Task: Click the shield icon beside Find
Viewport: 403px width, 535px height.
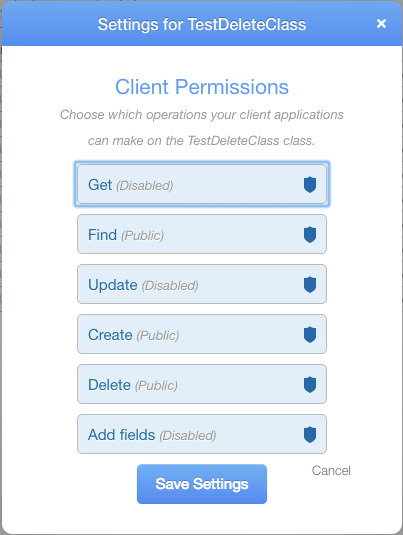Action: 310,234
